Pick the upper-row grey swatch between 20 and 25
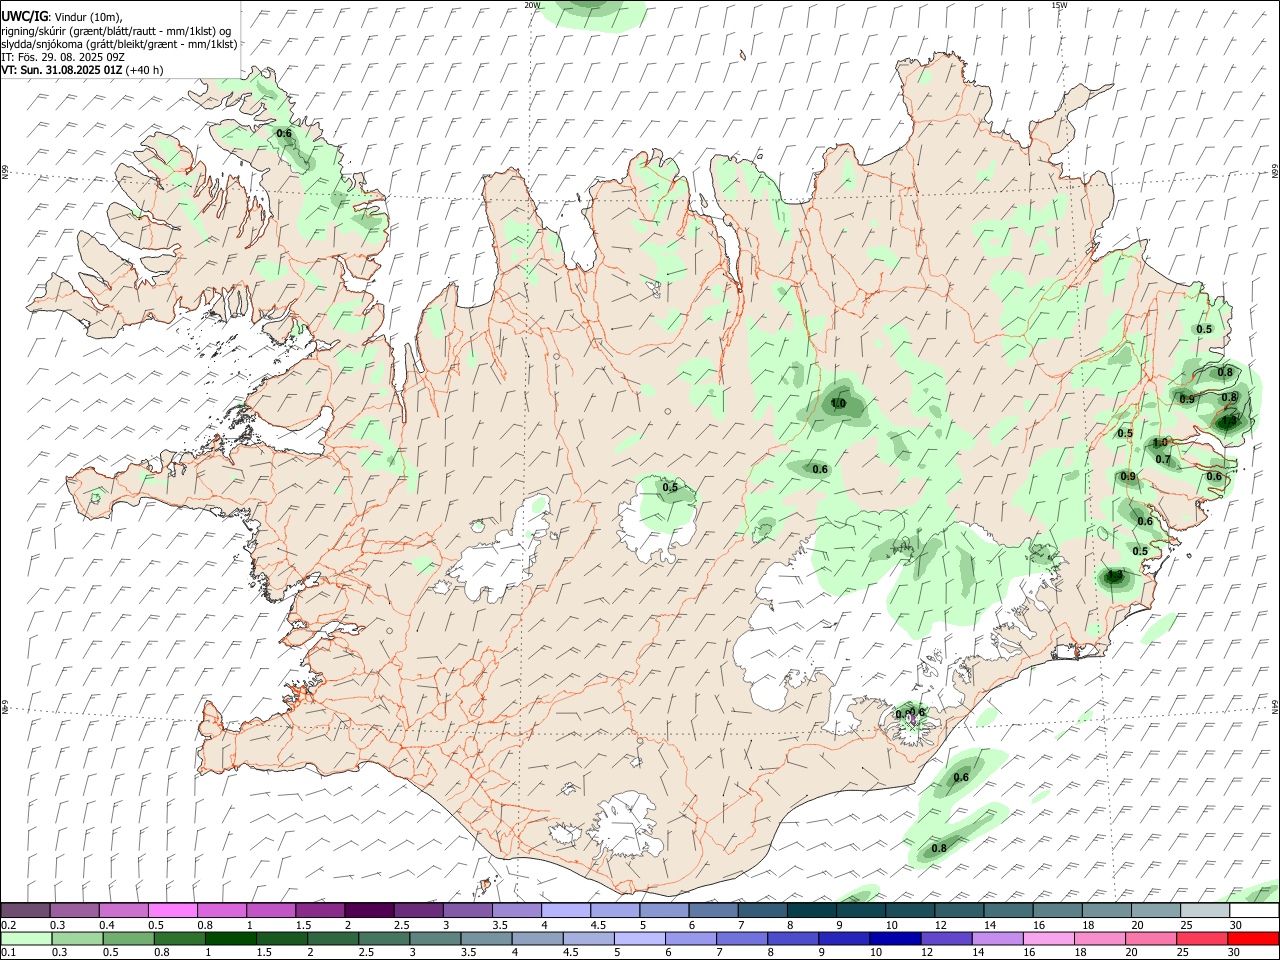Screen dimensions: 1280x960 tap(1156, 910)
